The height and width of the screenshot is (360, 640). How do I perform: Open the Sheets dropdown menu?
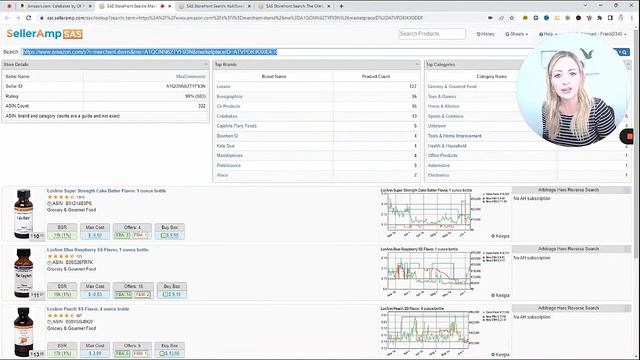(517, 34)
